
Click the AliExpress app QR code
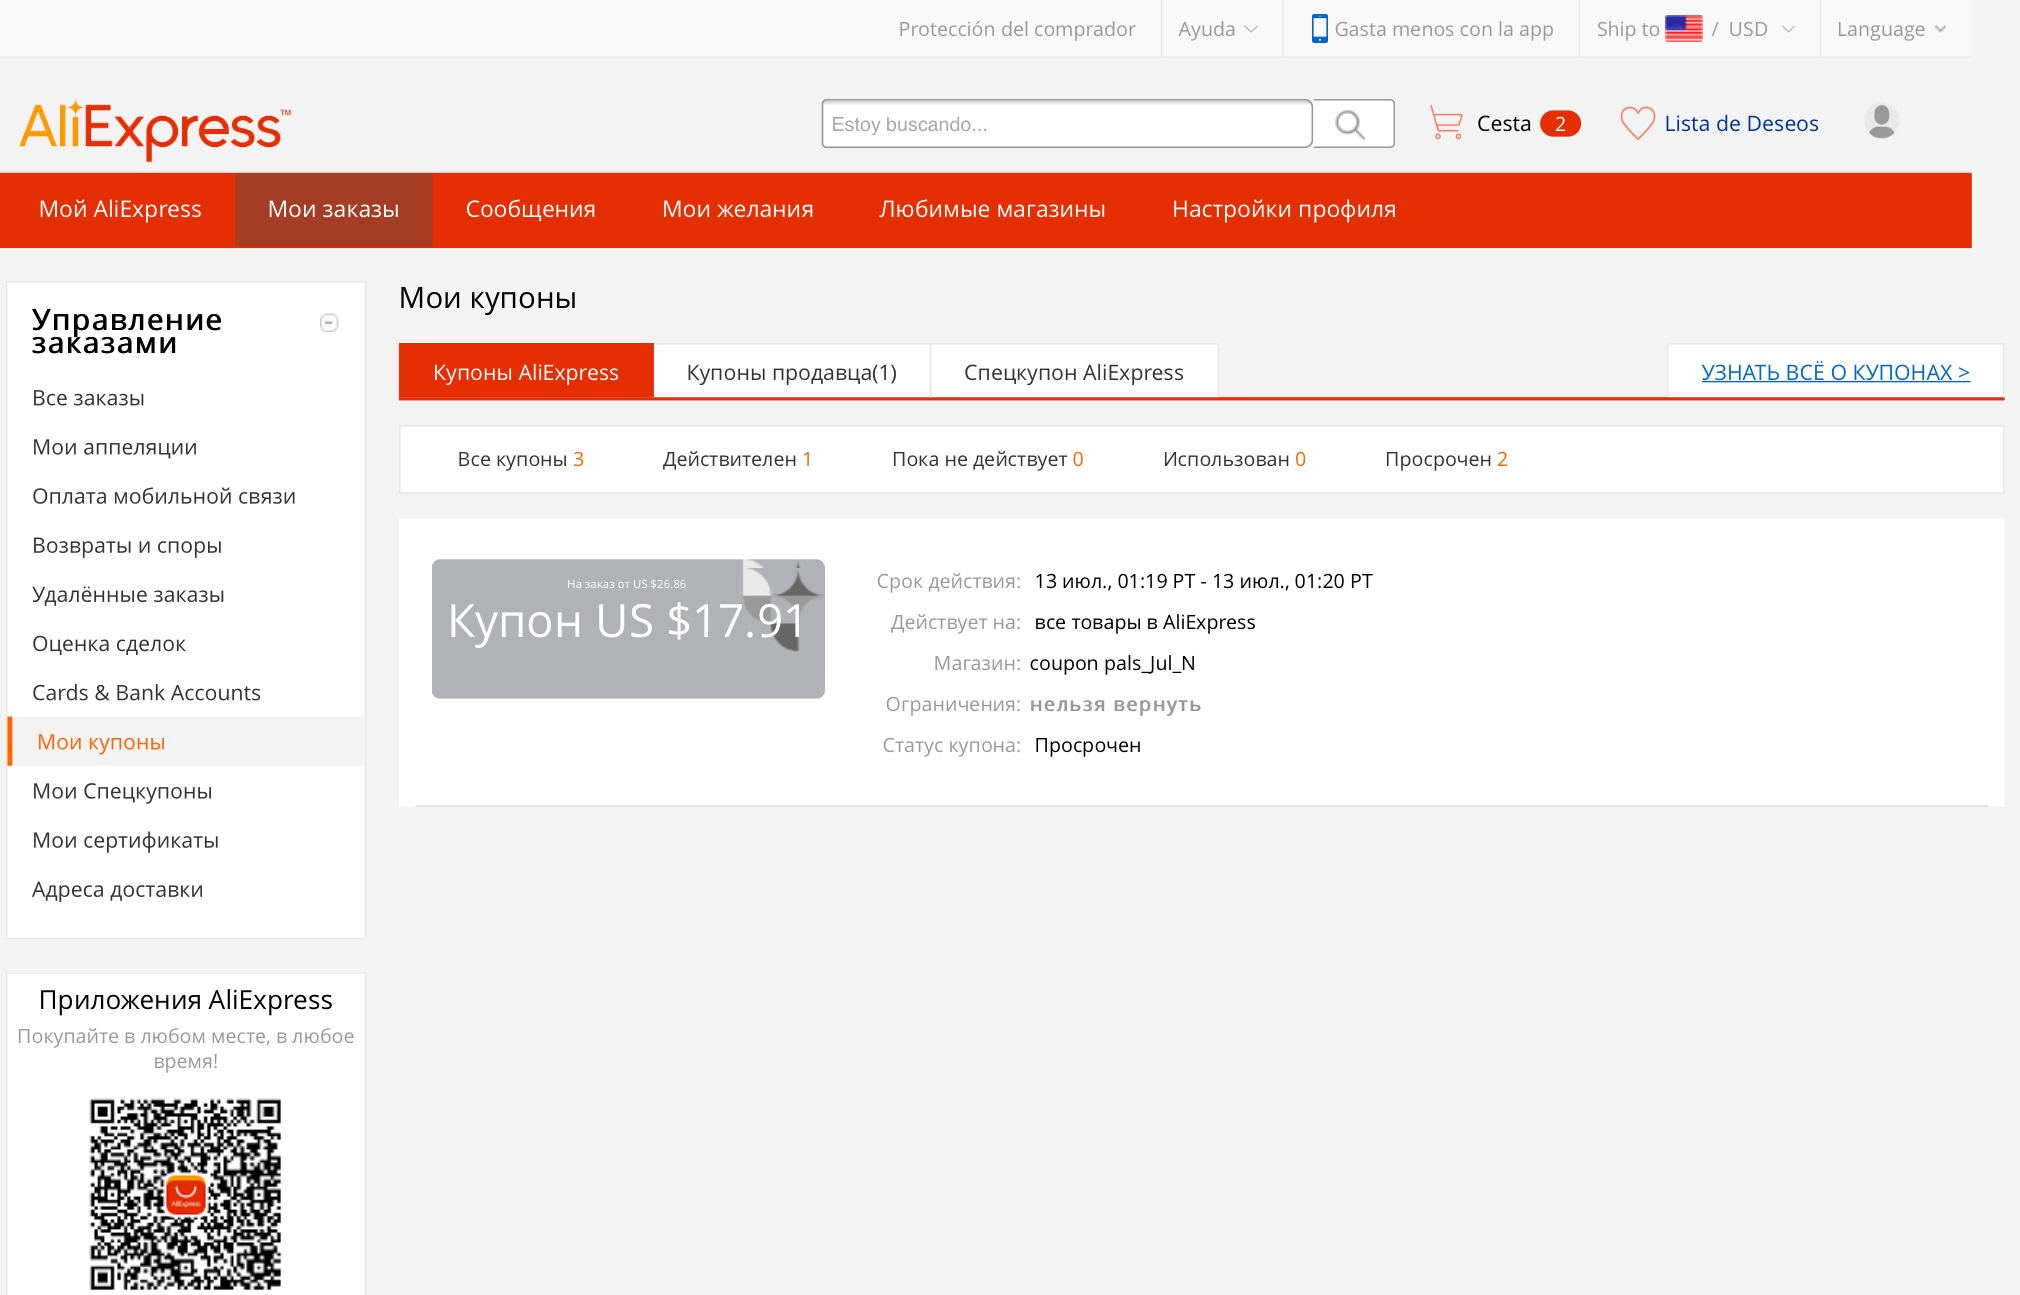pos(186,1195)
